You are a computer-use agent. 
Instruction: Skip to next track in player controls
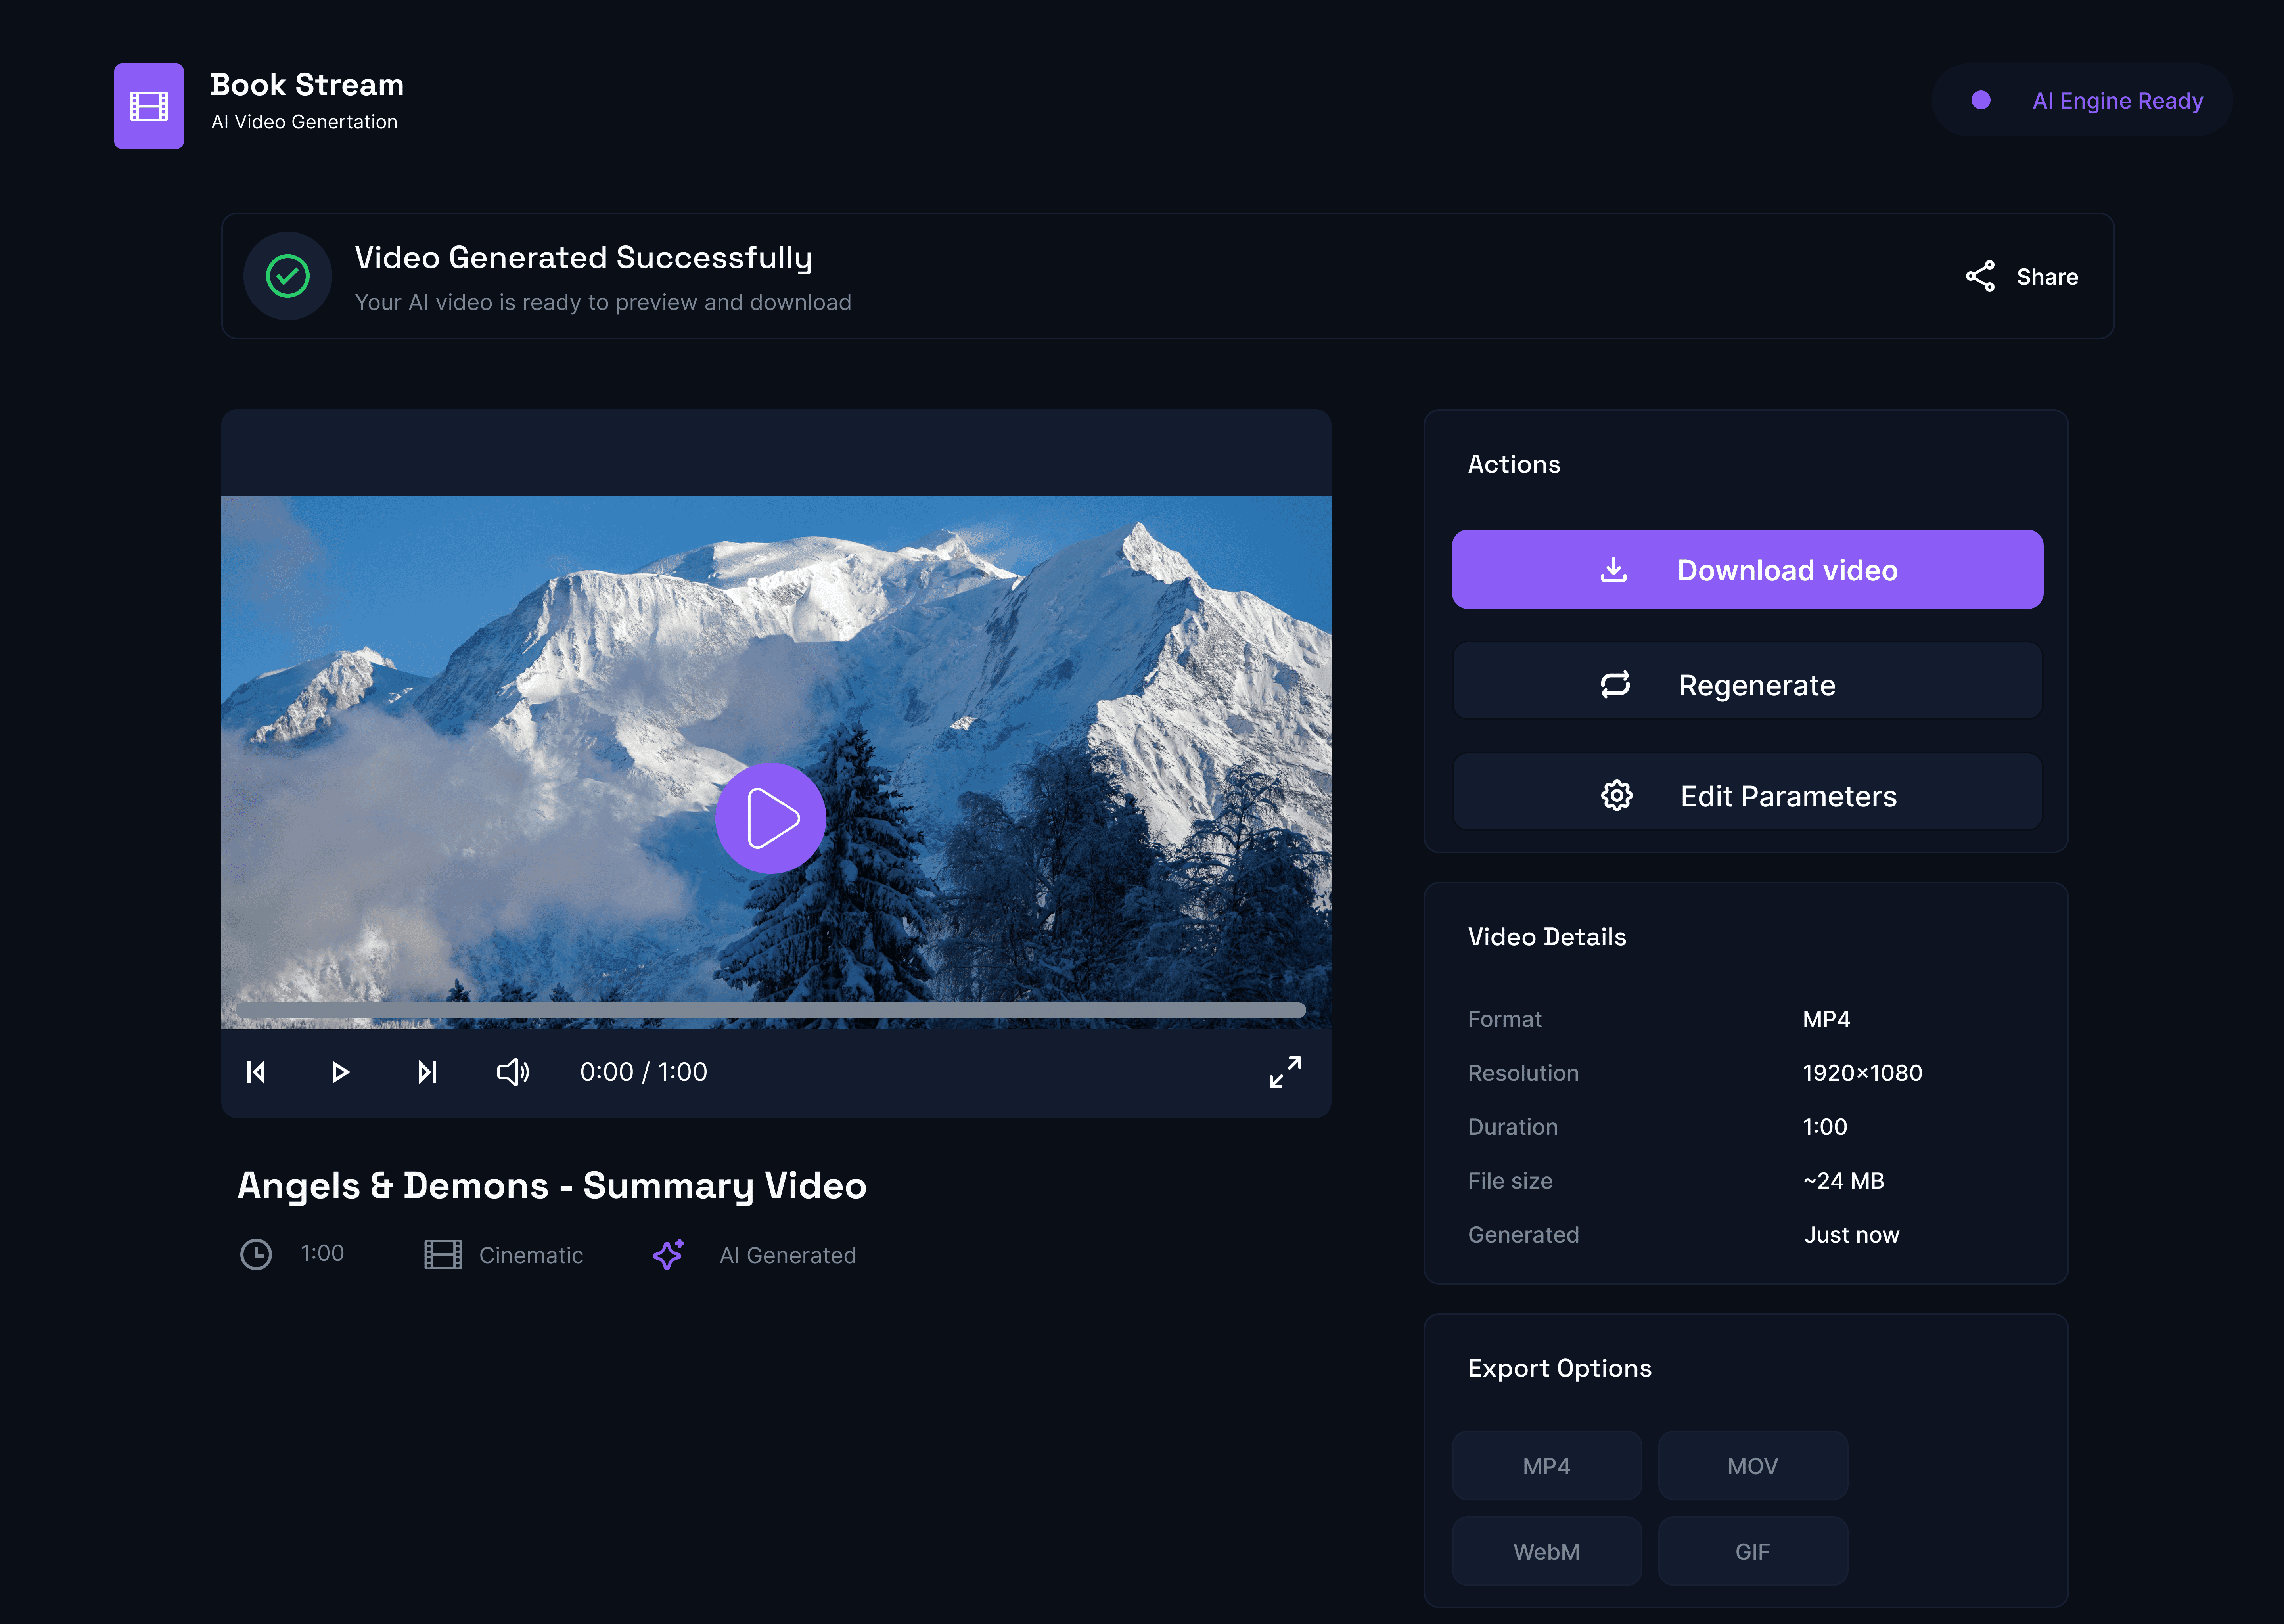427,1072
